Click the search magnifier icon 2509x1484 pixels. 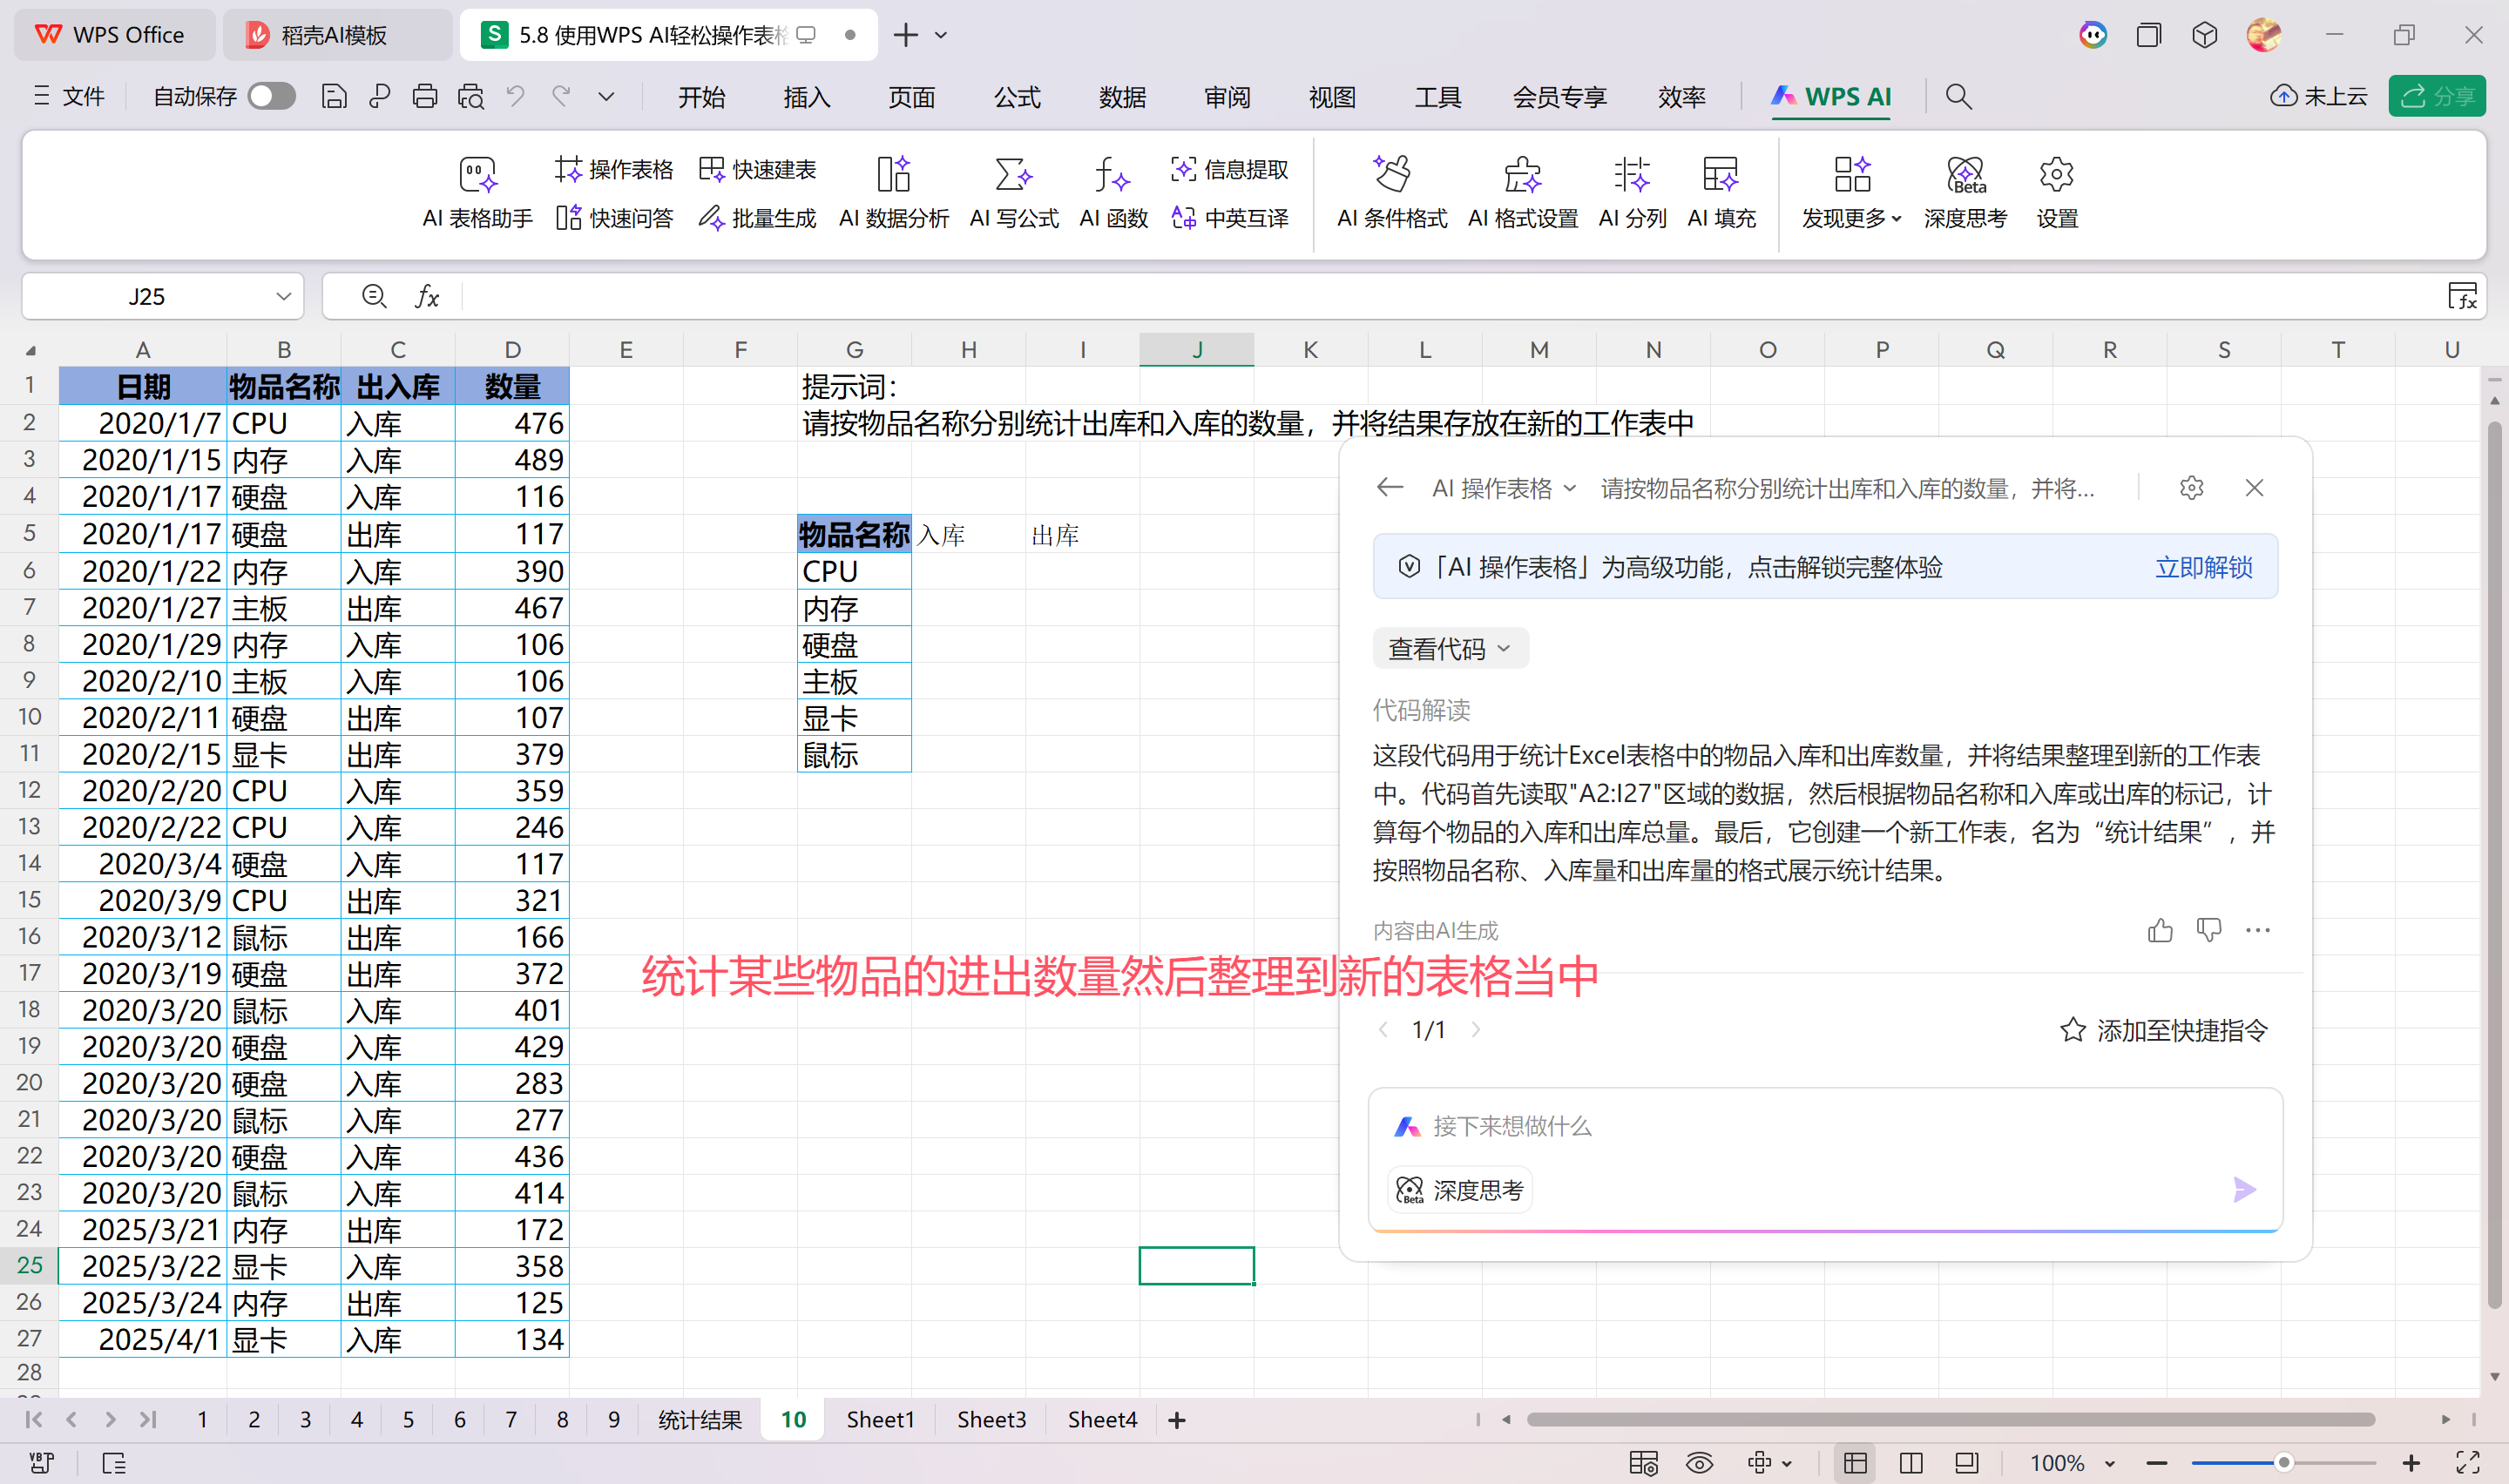(x=1958, y=96)
